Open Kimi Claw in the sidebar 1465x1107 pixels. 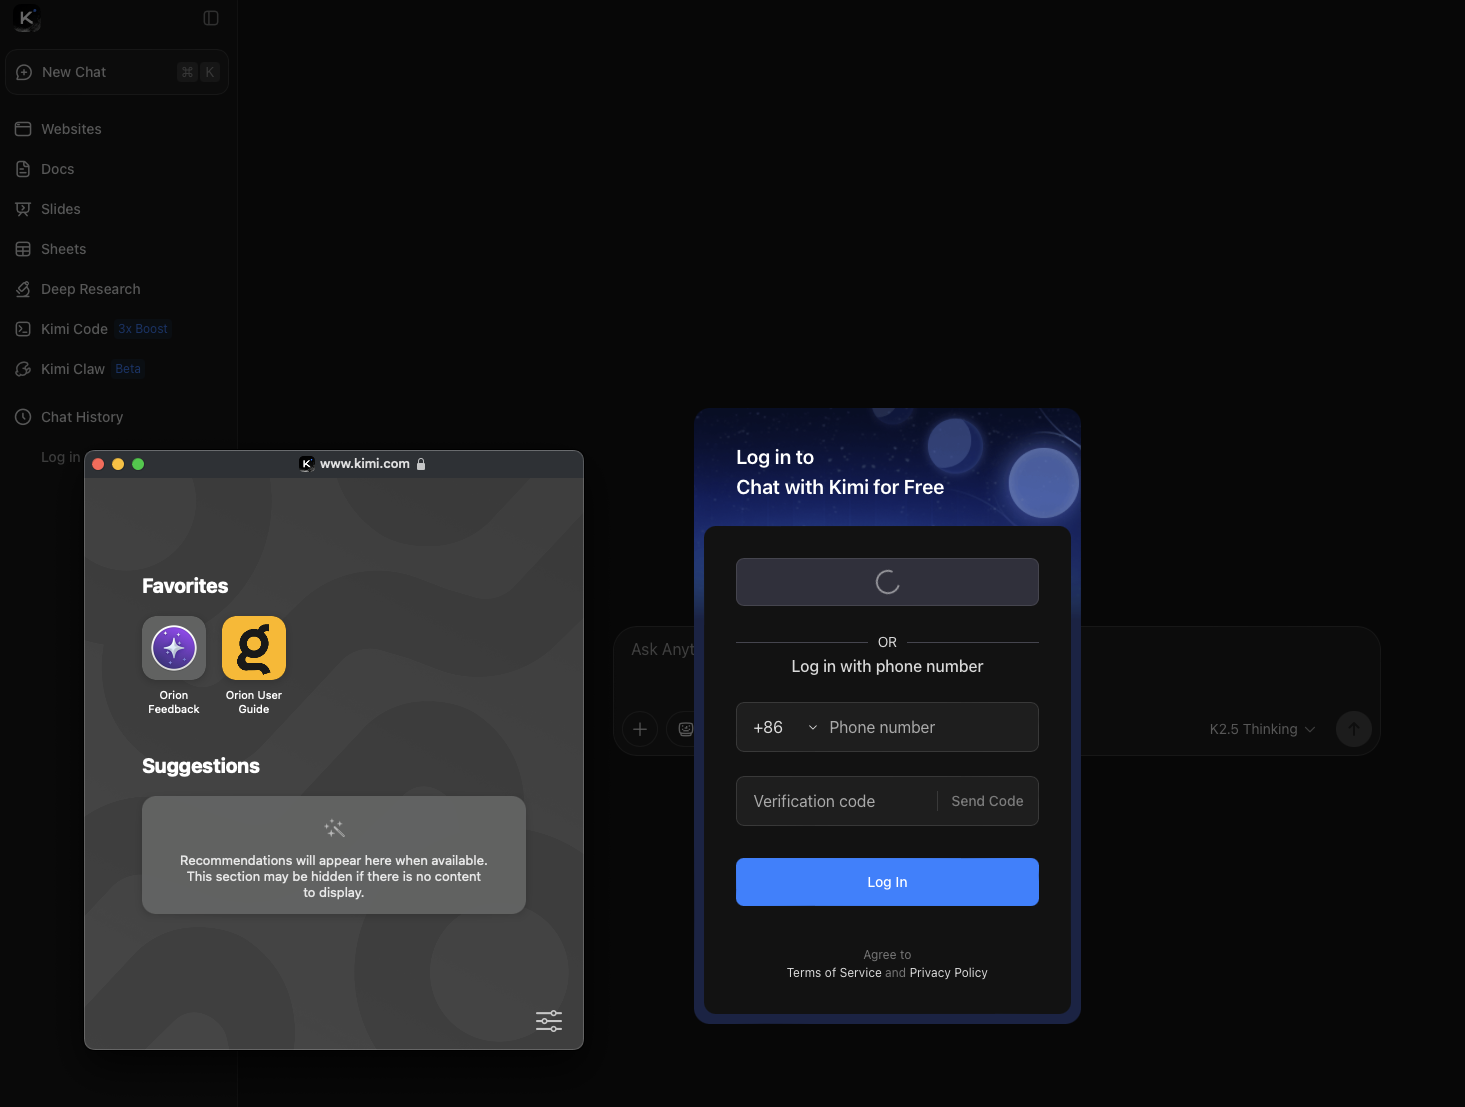click(x=117, y=369)
